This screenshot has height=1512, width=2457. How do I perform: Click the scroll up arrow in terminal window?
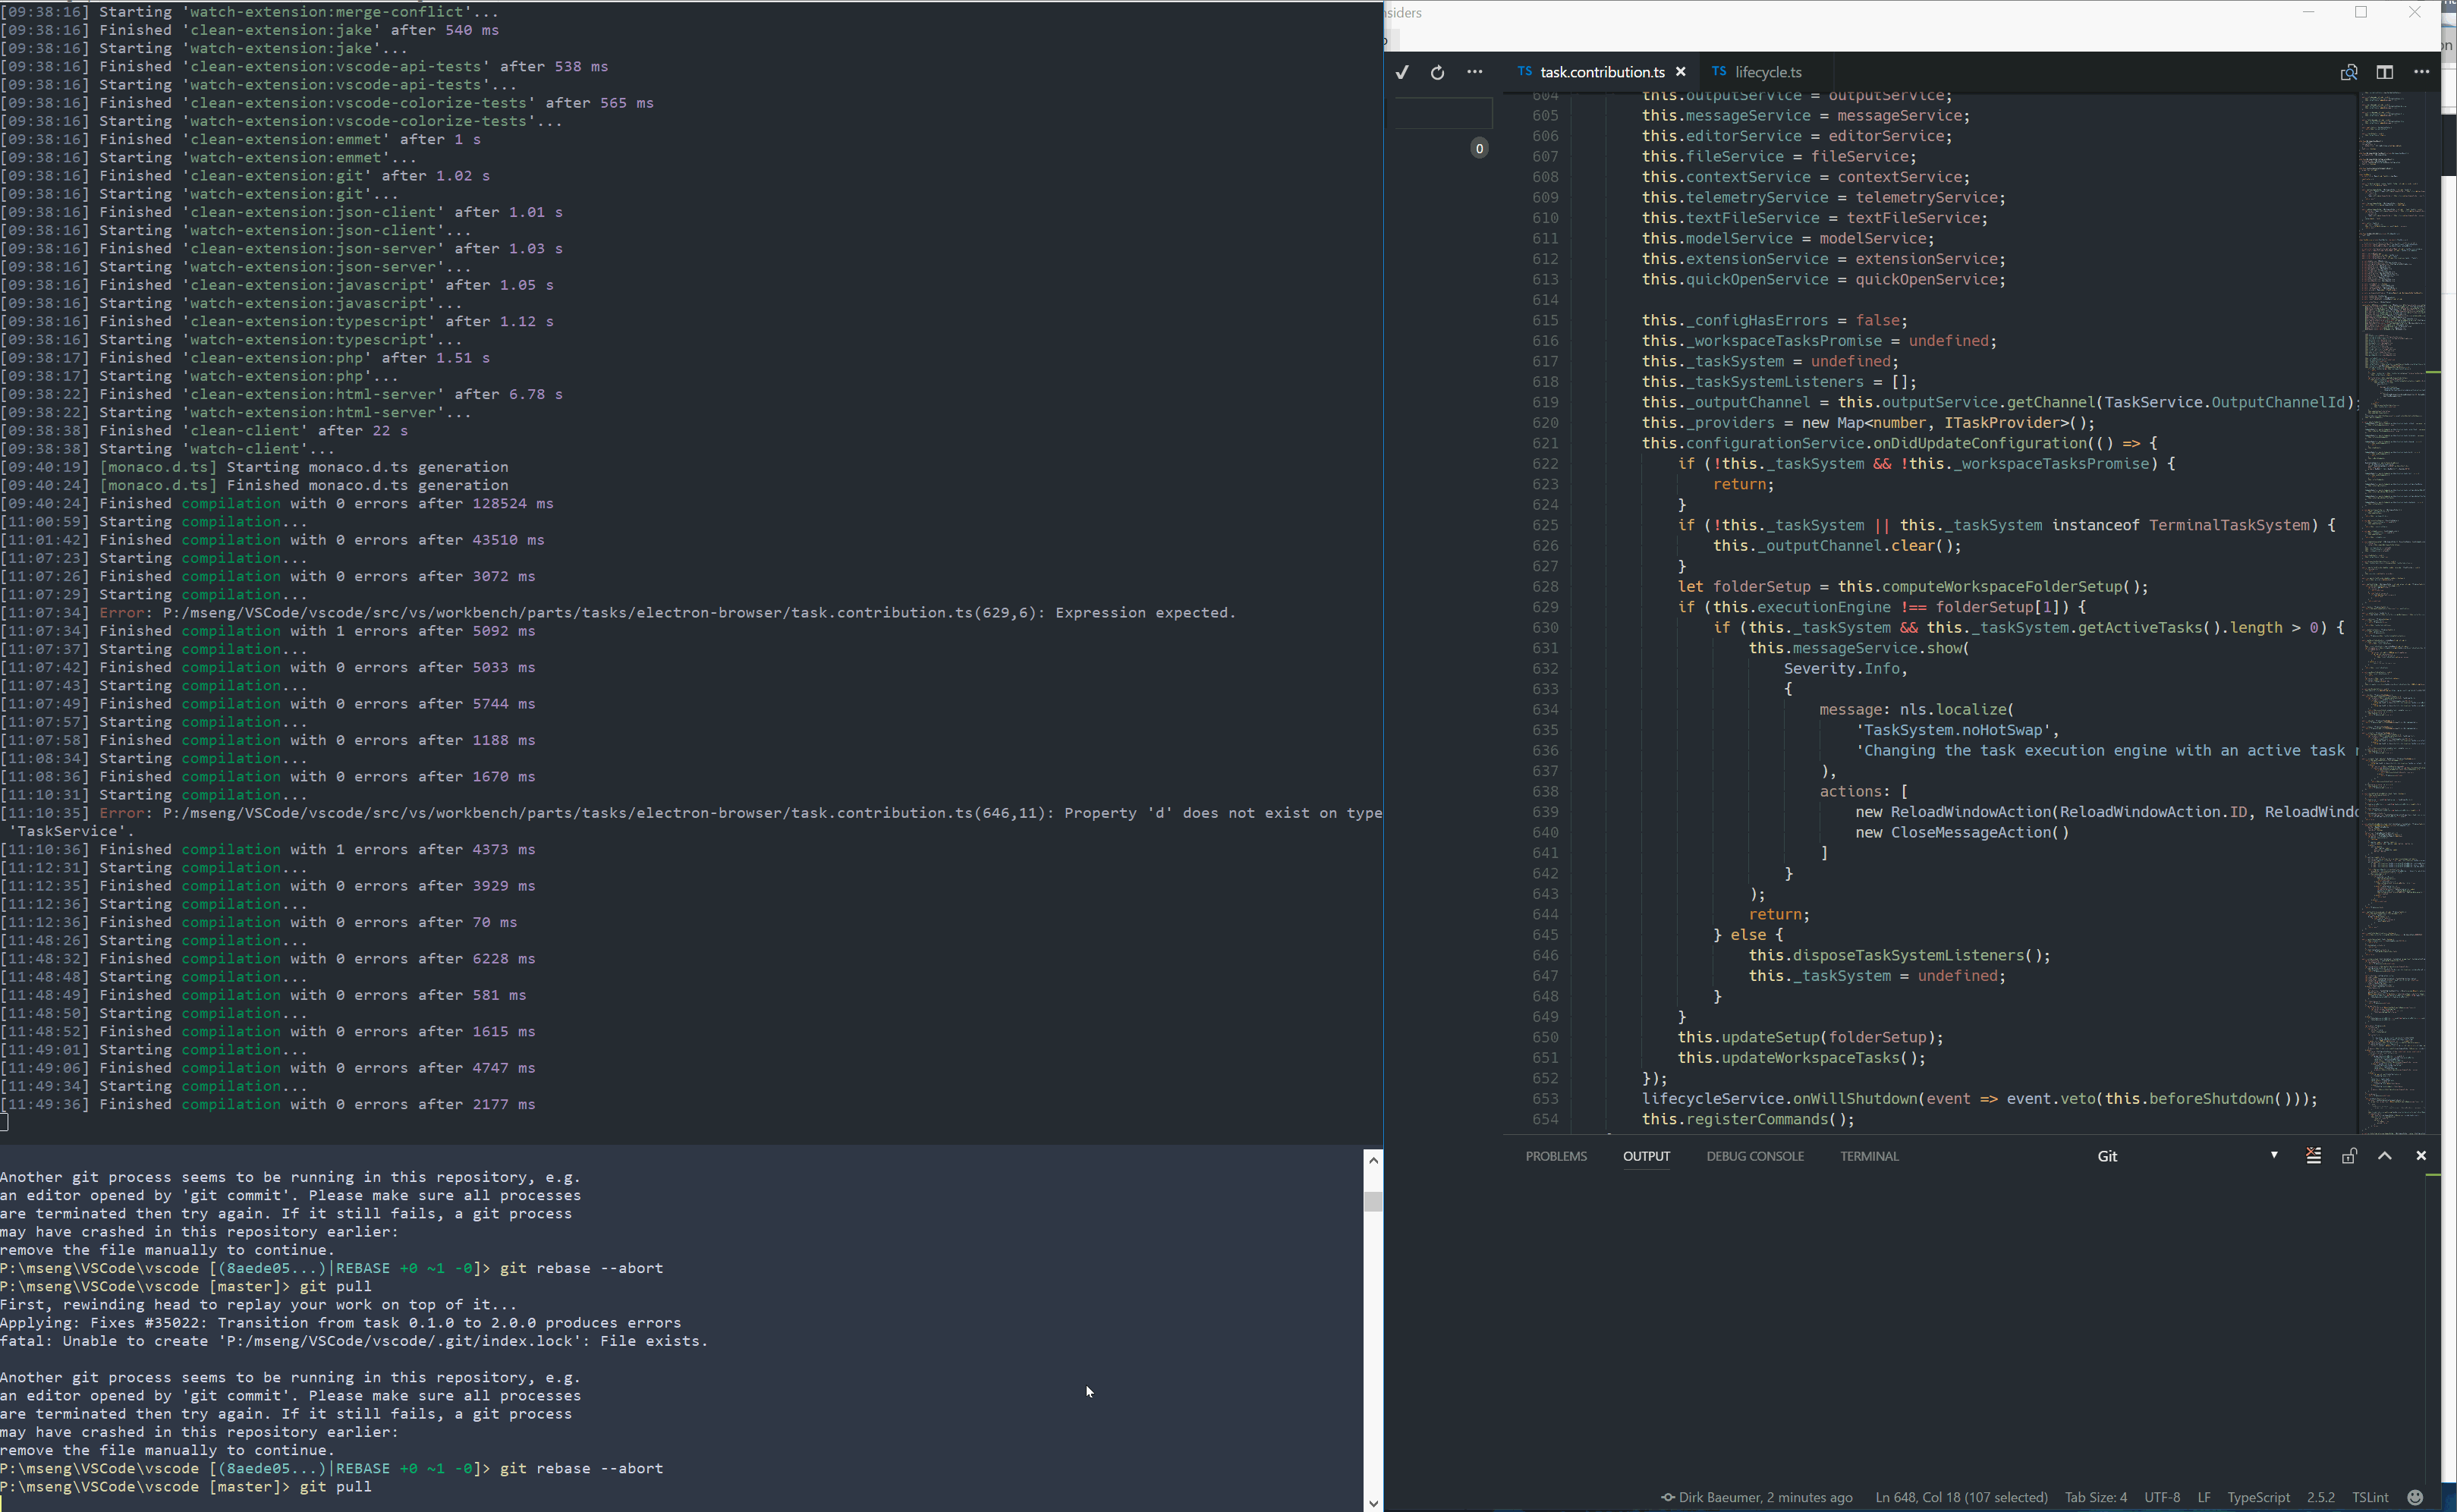[1373, 1160]
